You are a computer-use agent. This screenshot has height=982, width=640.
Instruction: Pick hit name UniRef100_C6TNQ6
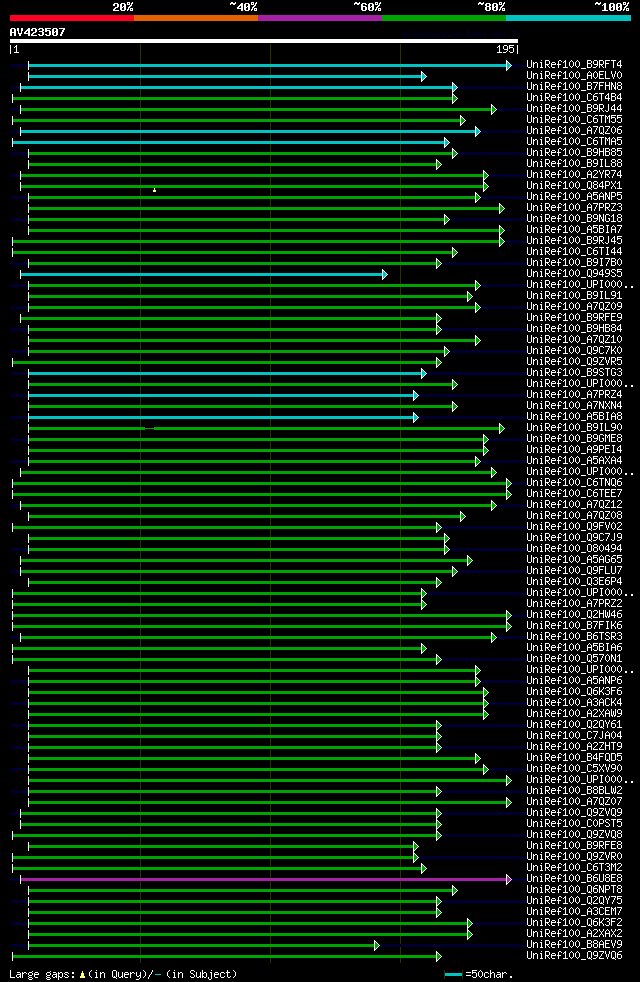click(x=574, y=483)
